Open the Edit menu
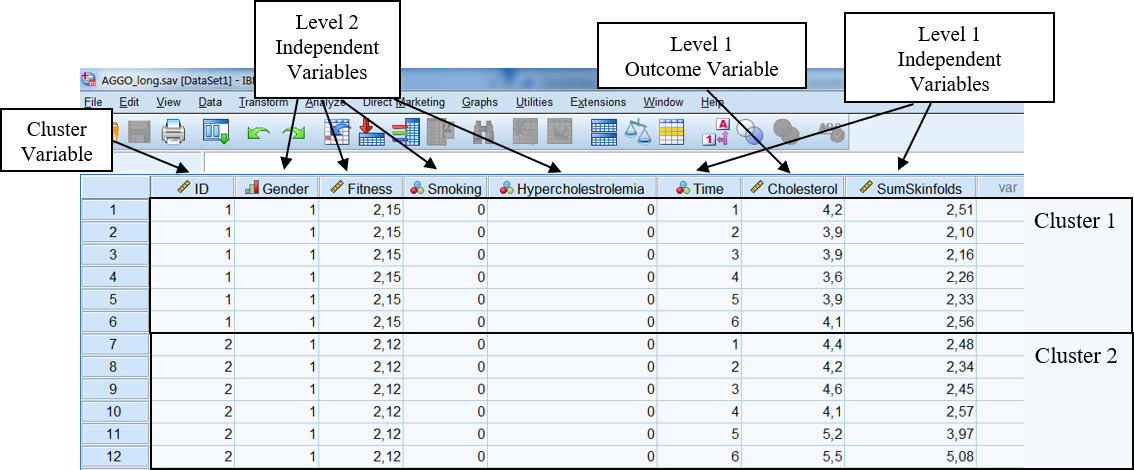This screenshot has height=470, width=1134. [129, 102]
